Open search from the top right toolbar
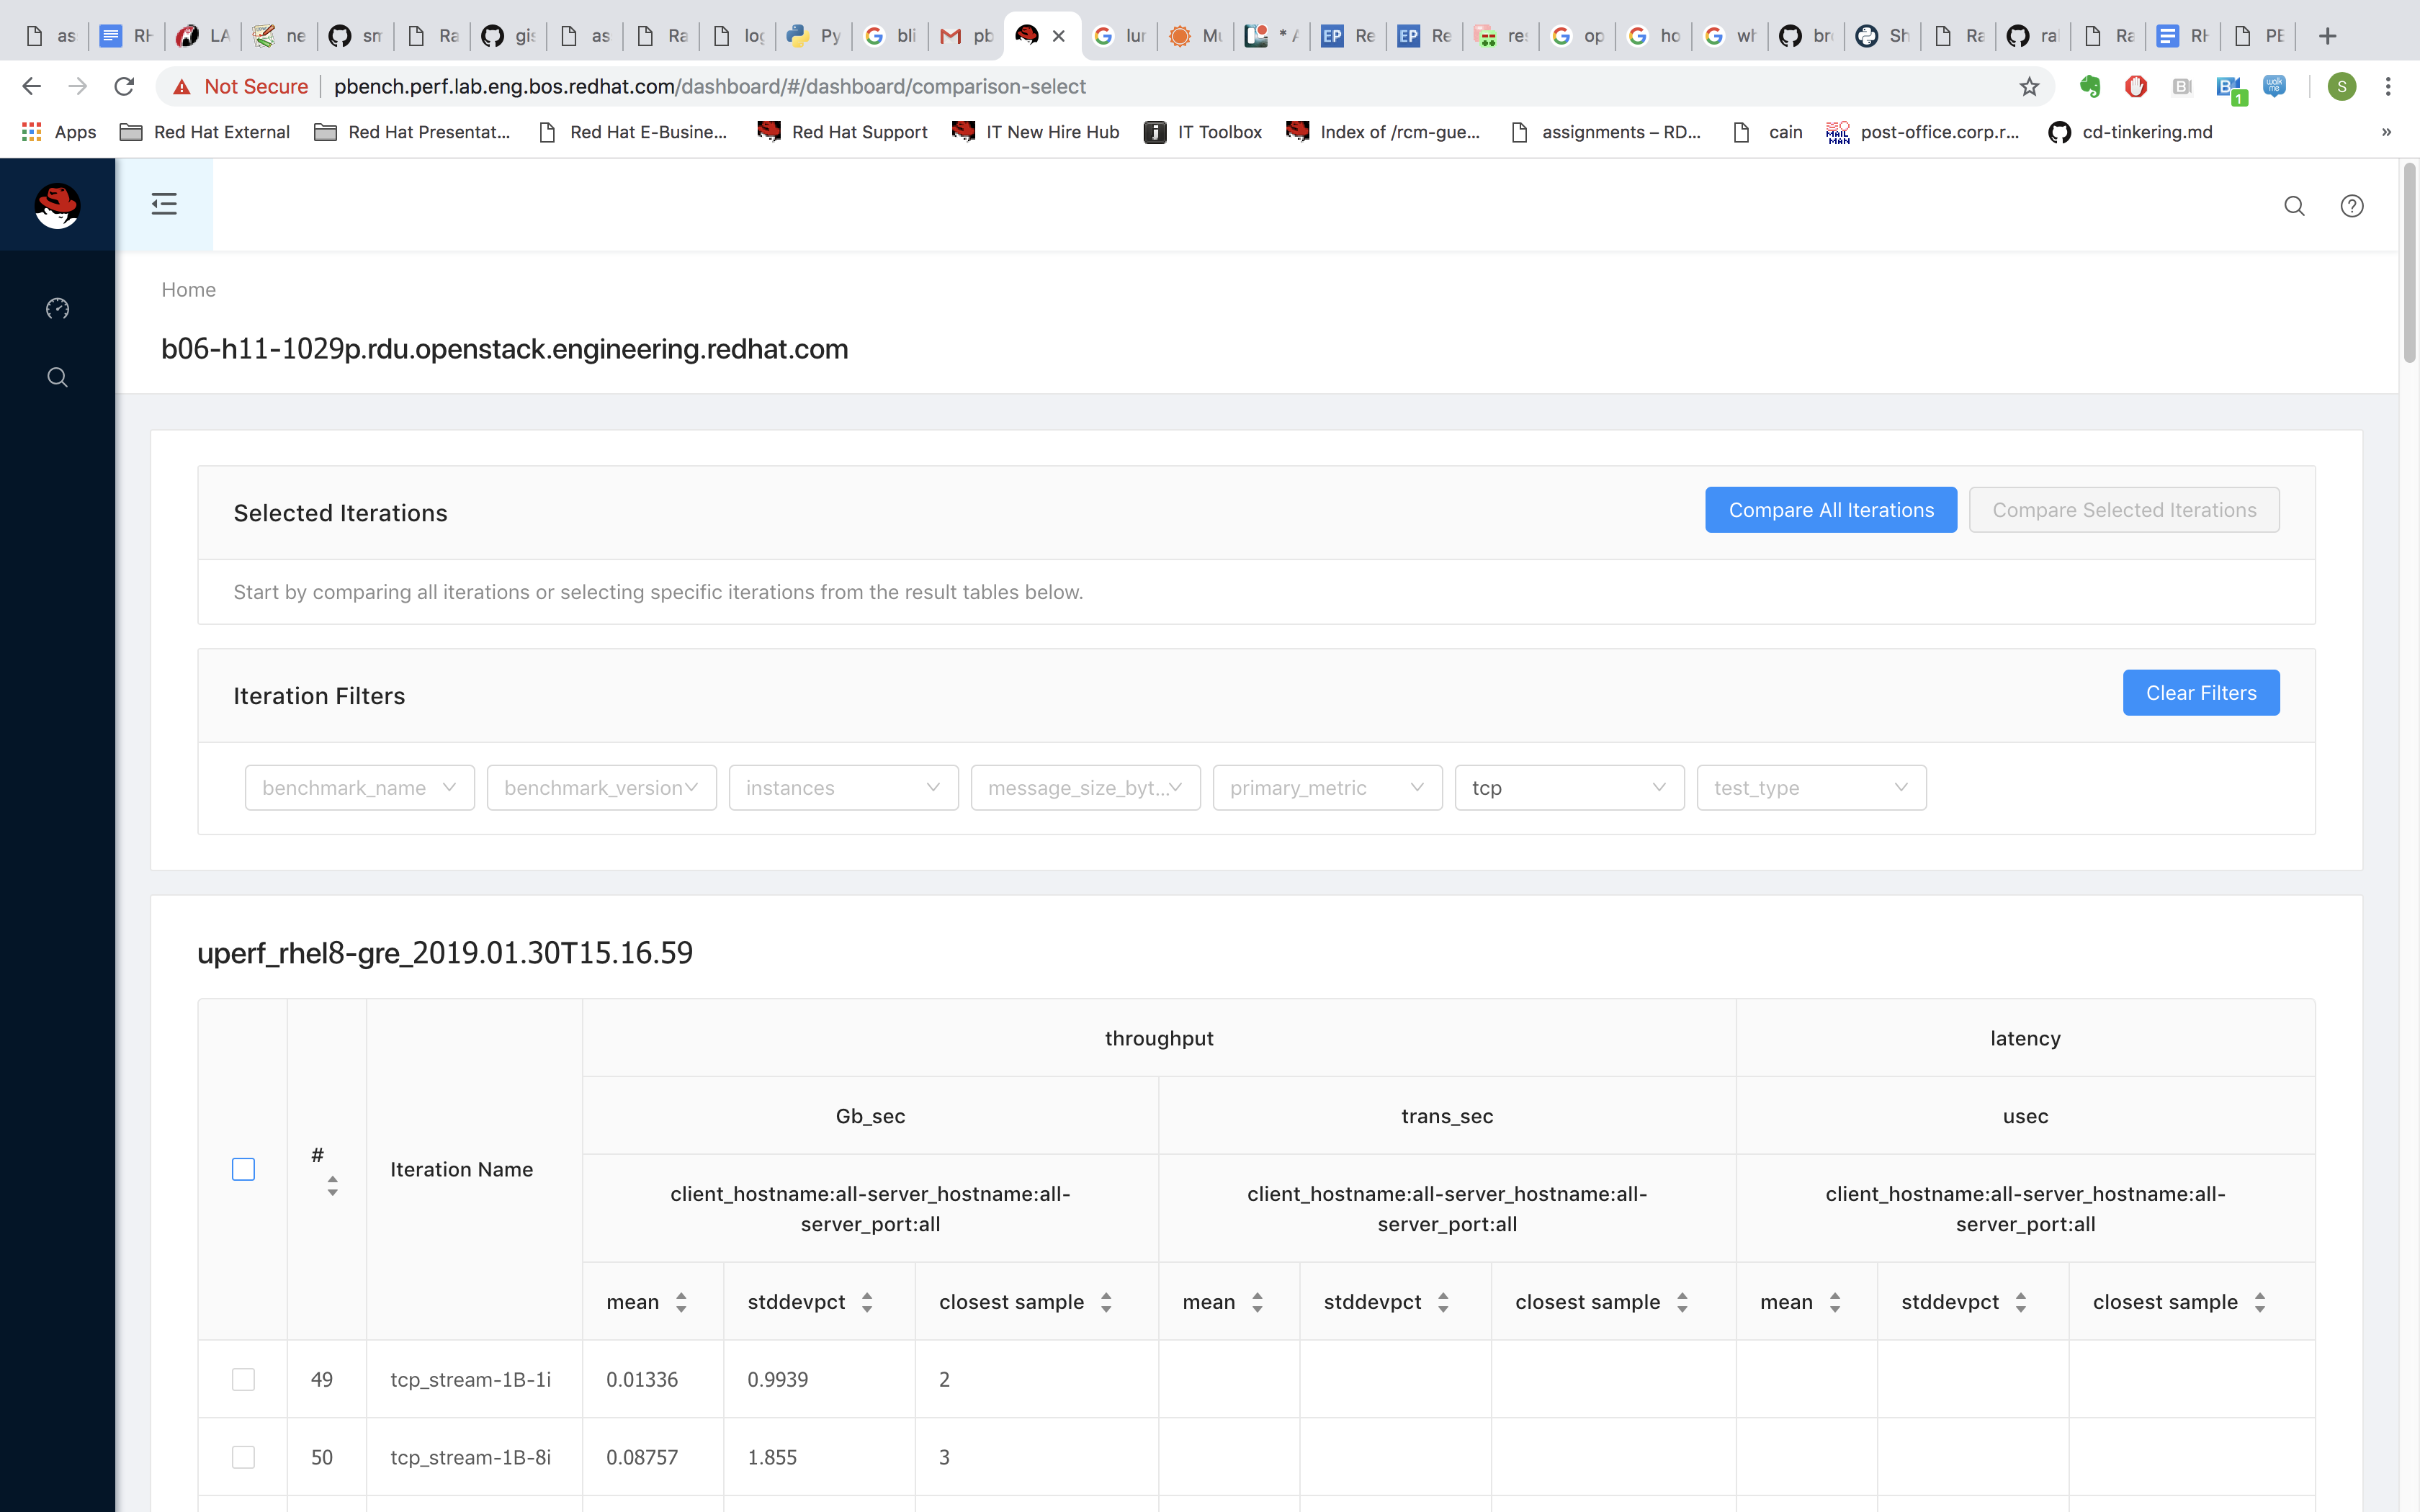2420x1512 pixels. [x=2295, y=206]
